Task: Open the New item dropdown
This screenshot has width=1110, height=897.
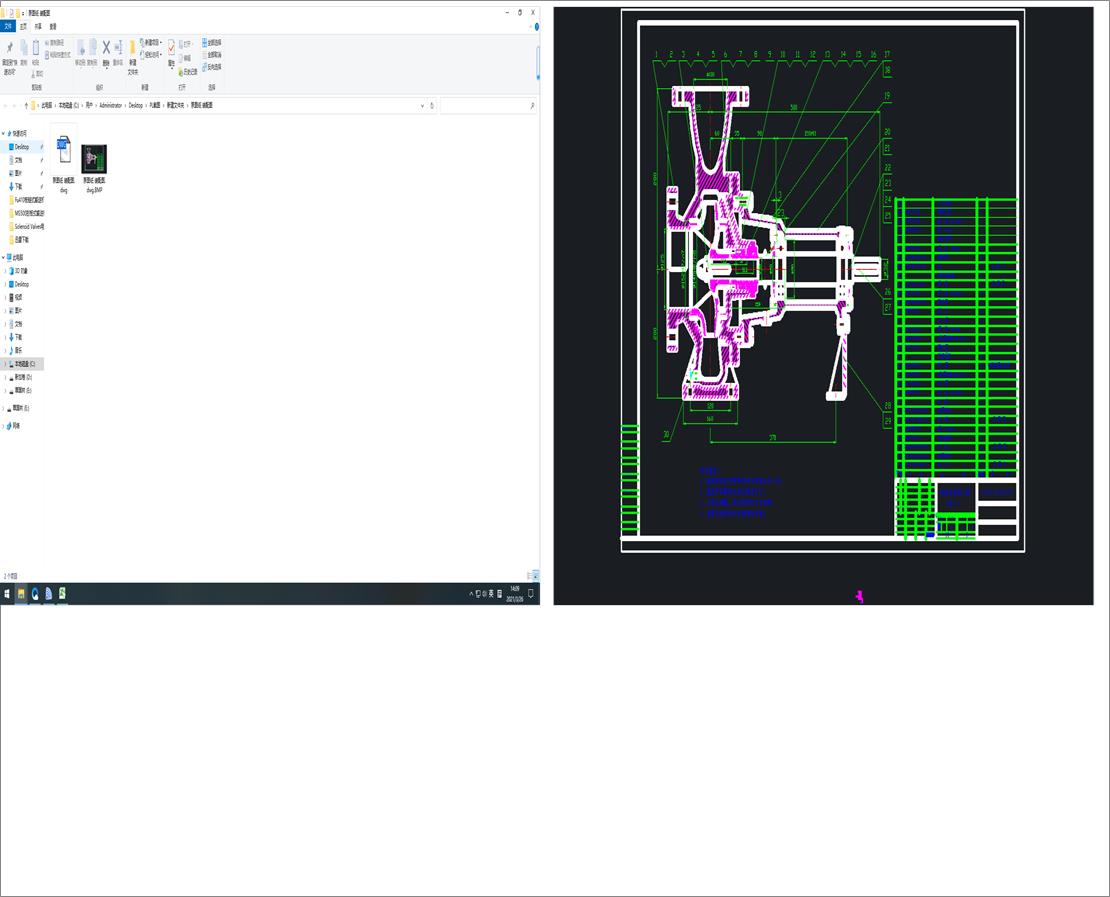Action: coord(151,42)
